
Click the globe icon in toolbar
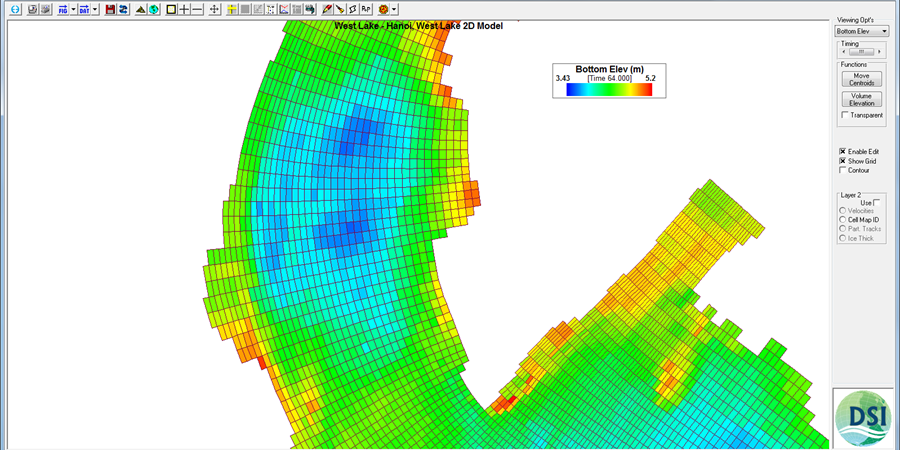[x=154, y=9]
